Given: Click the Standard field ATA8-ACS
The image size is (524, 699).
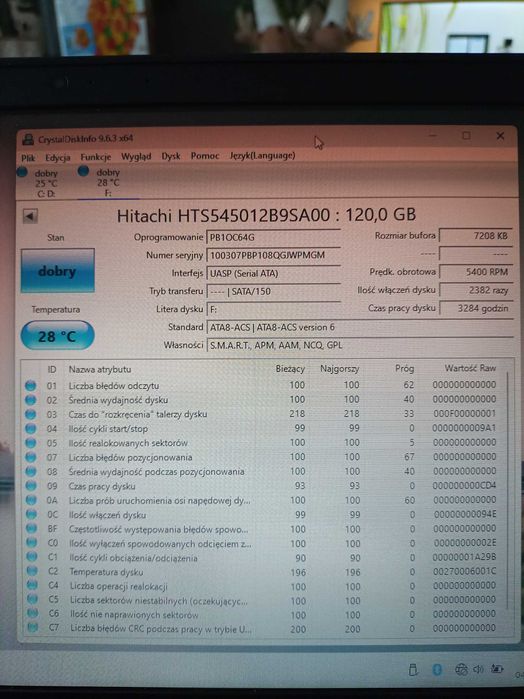Looking at the screenshot, I should pyautogui.click(x=359, y=327).
